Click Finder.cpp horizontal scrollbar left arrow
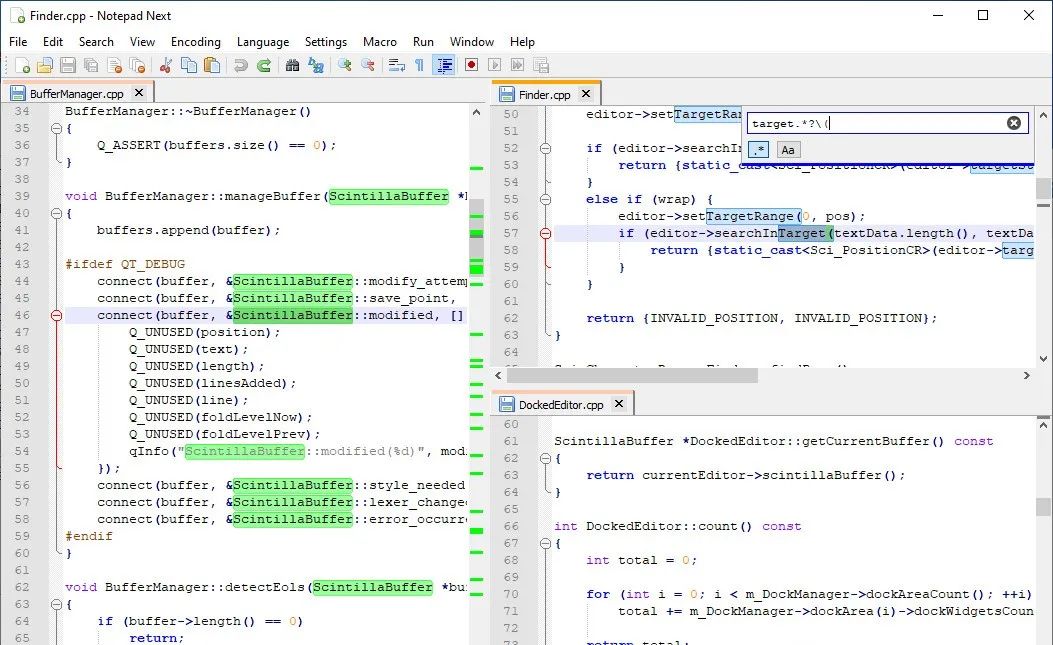The width and height of the screenshot is (1053, 645). [x=498, y=376]
